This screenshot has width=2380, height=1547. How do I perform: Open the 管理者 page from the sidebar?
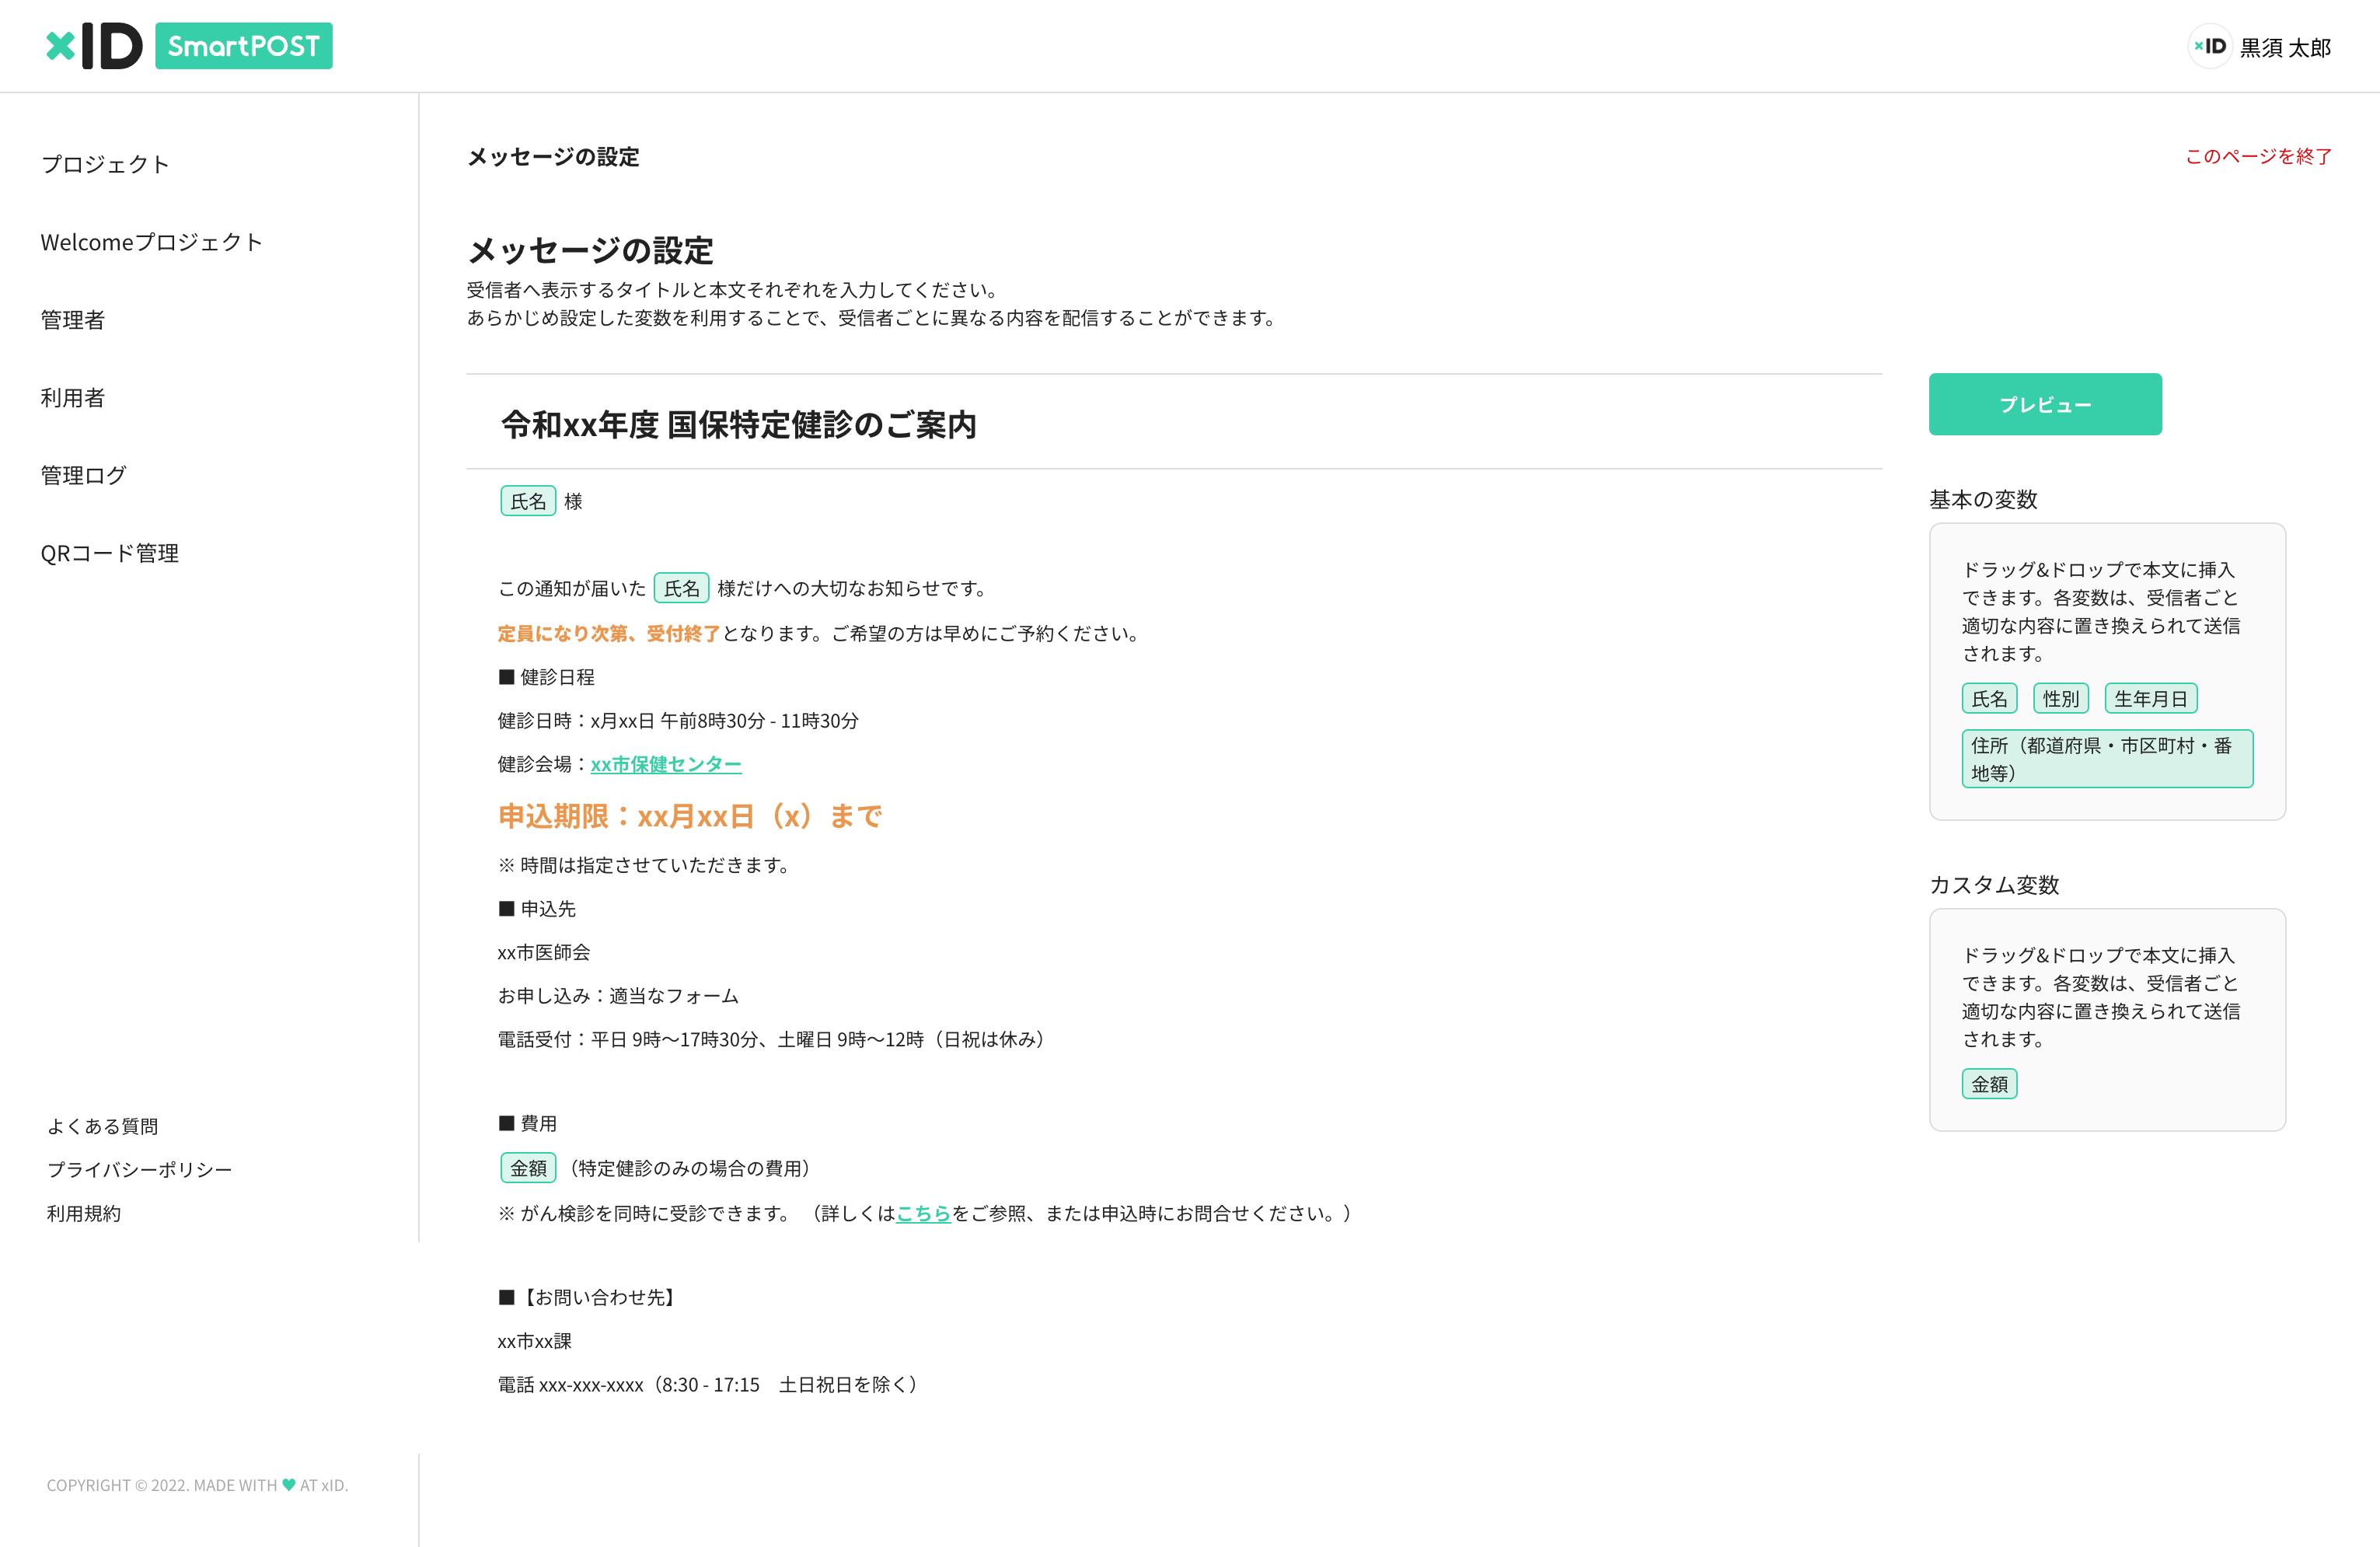click(72, 319)
